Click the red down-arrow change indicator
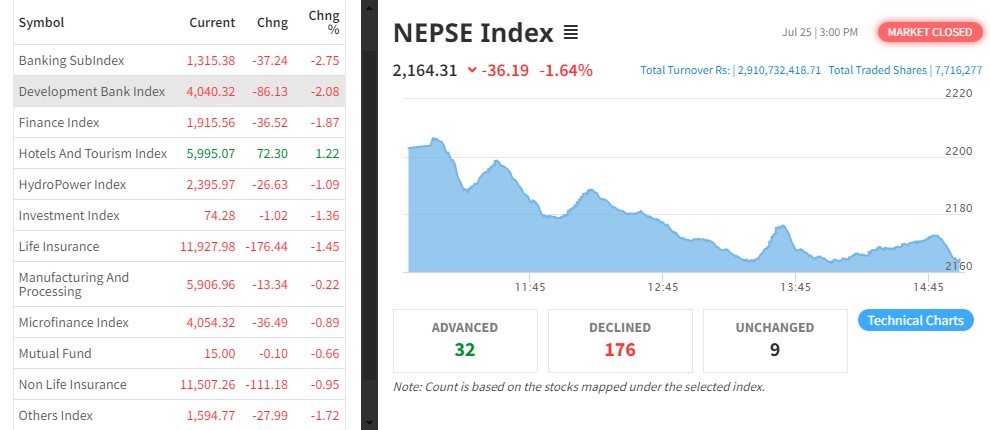Viewport: 990px width, 430px height. pyautogui.click(x=472, y=71)
